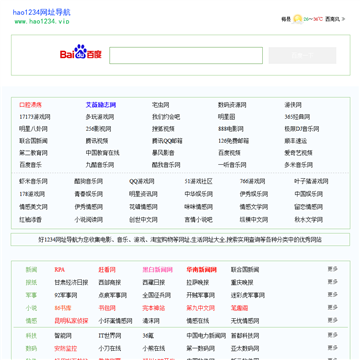Open the 第九中文网 link
Screen dimensions: 360x360
[200, 308]
